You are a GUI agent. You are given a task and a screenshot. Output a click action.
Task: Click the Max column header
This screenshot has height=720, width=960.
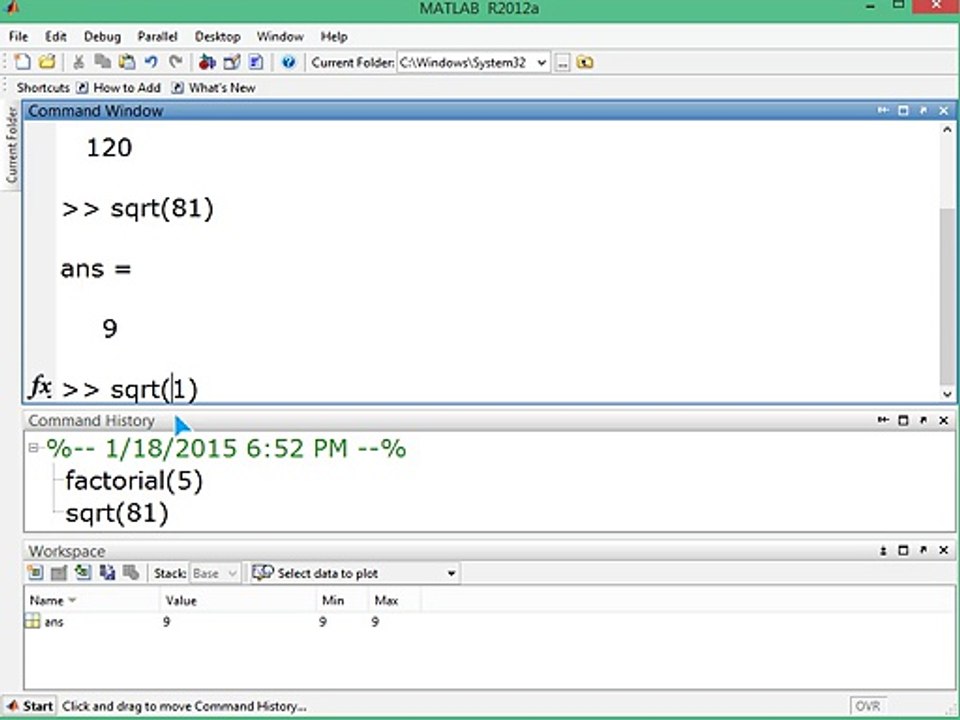(394, 601)
